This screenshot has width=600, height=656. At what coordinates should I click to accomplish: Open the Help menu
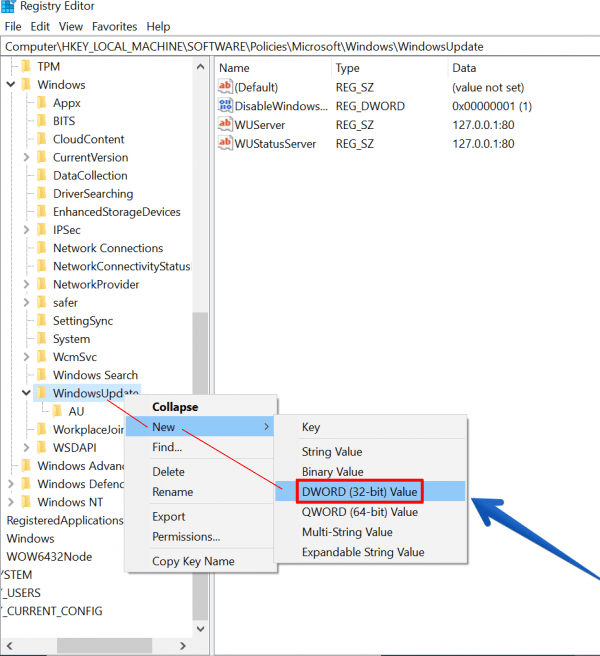[x=158, y=26]
